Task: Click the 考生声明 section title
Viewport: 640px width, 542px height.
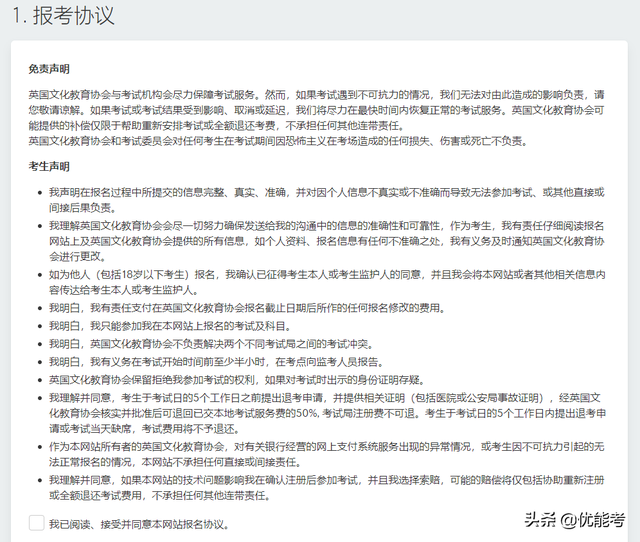Action: pyautogui.click(x=49, y=167)
